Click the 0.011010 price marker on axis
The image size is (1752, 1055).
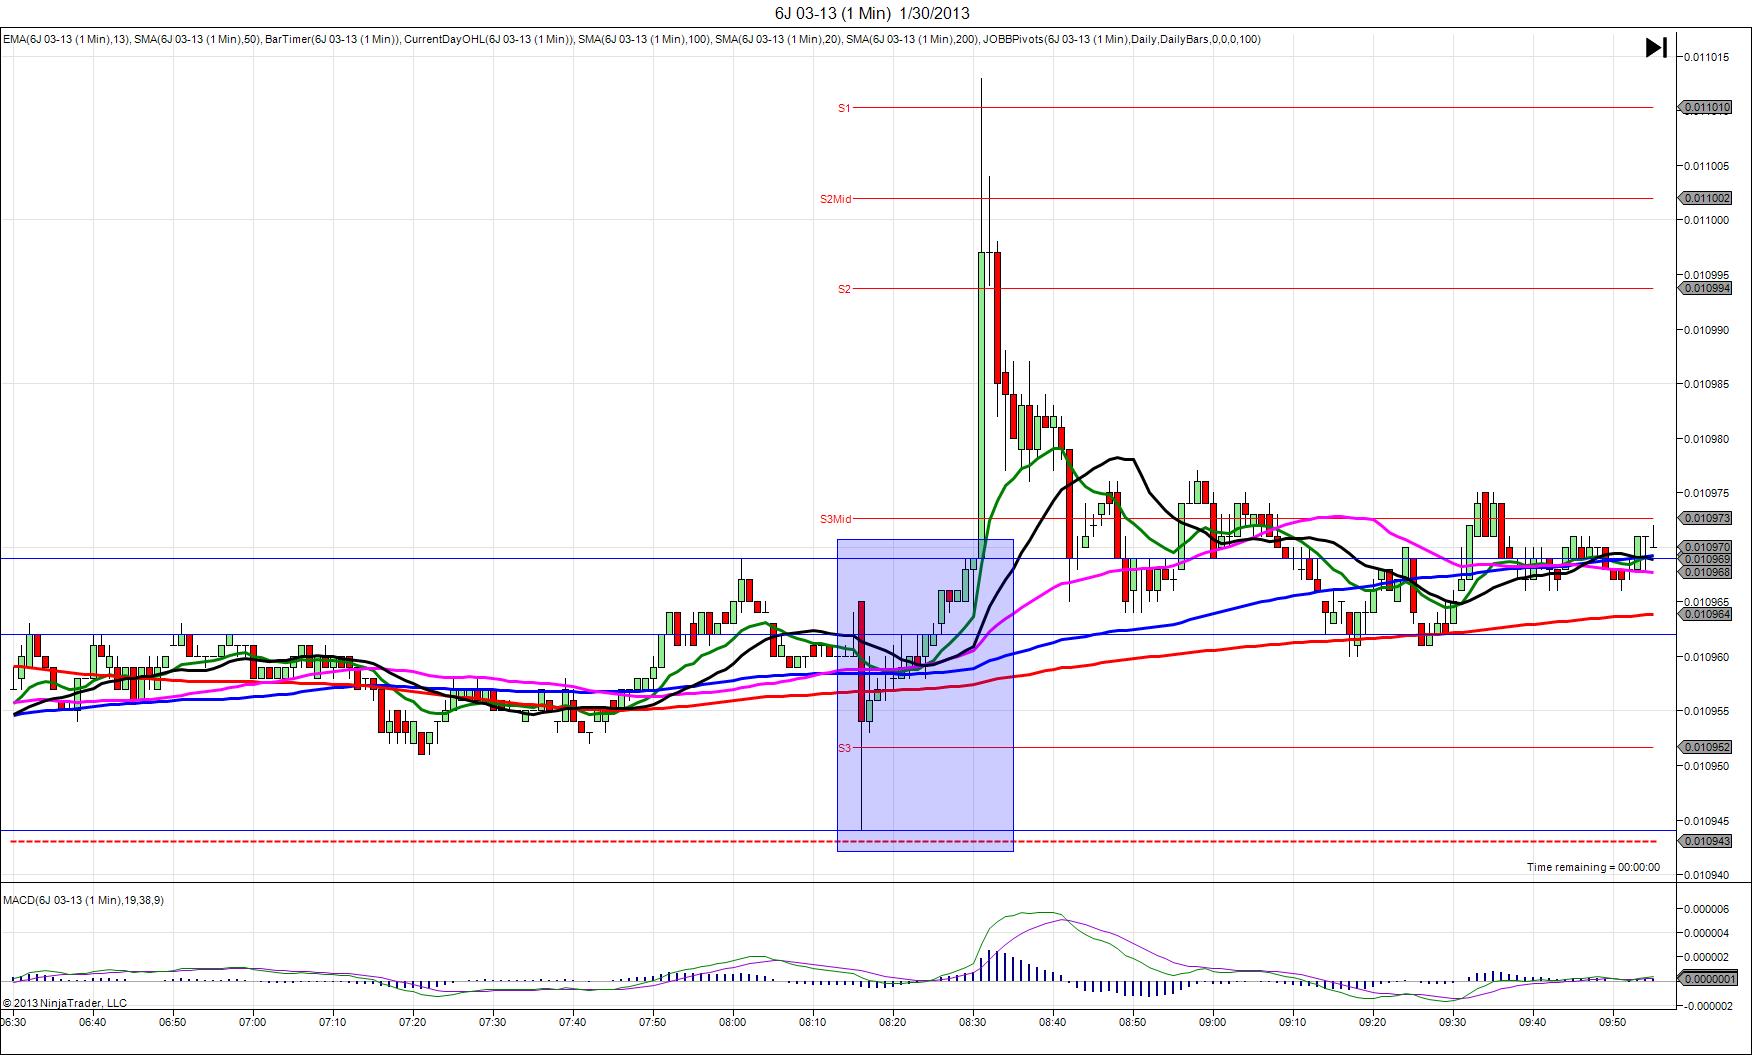tap(1705, 107)
